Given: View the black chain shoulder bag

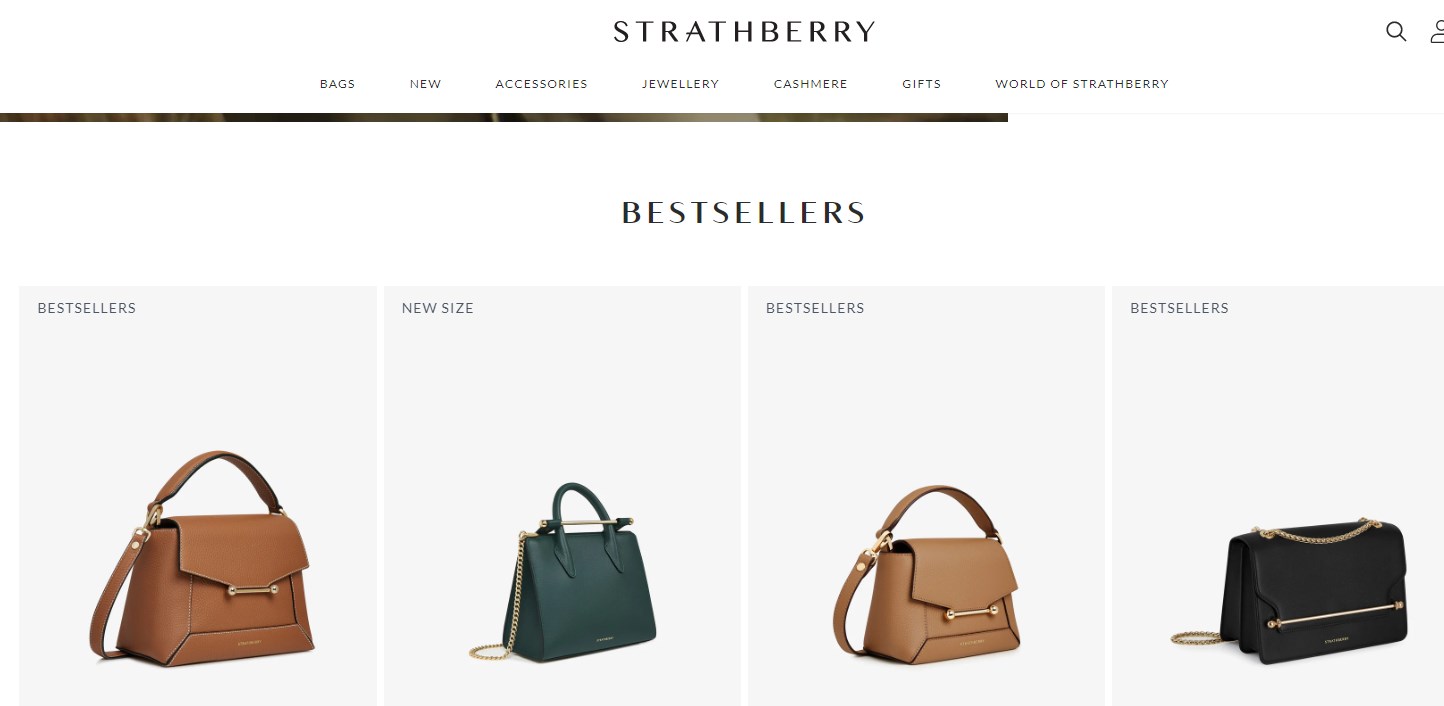Looking at the screenshot, I should pyautogui.click(x=1289, y=590).
